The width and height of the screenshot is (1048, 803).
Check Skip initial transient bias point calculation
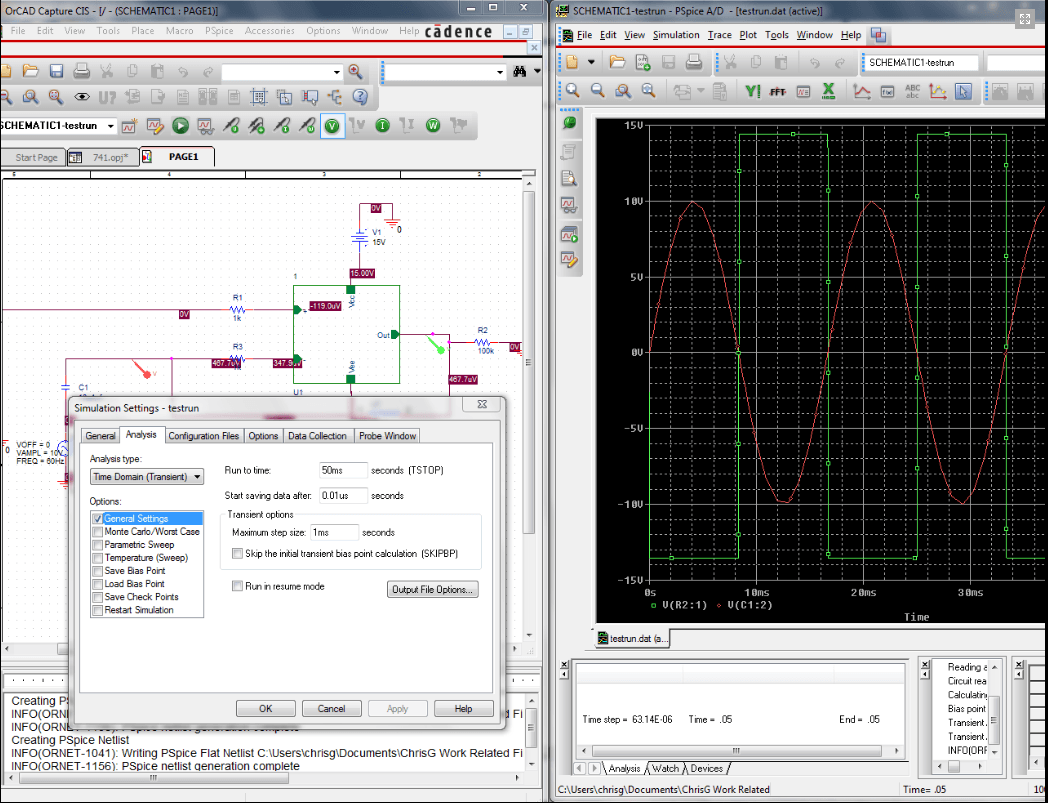click(x=238, y=553)
